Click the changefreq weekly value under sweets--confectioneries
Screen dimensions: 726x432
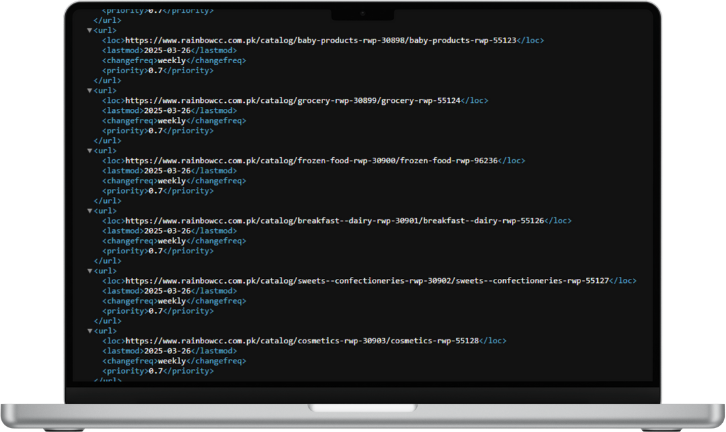(171, 301)
